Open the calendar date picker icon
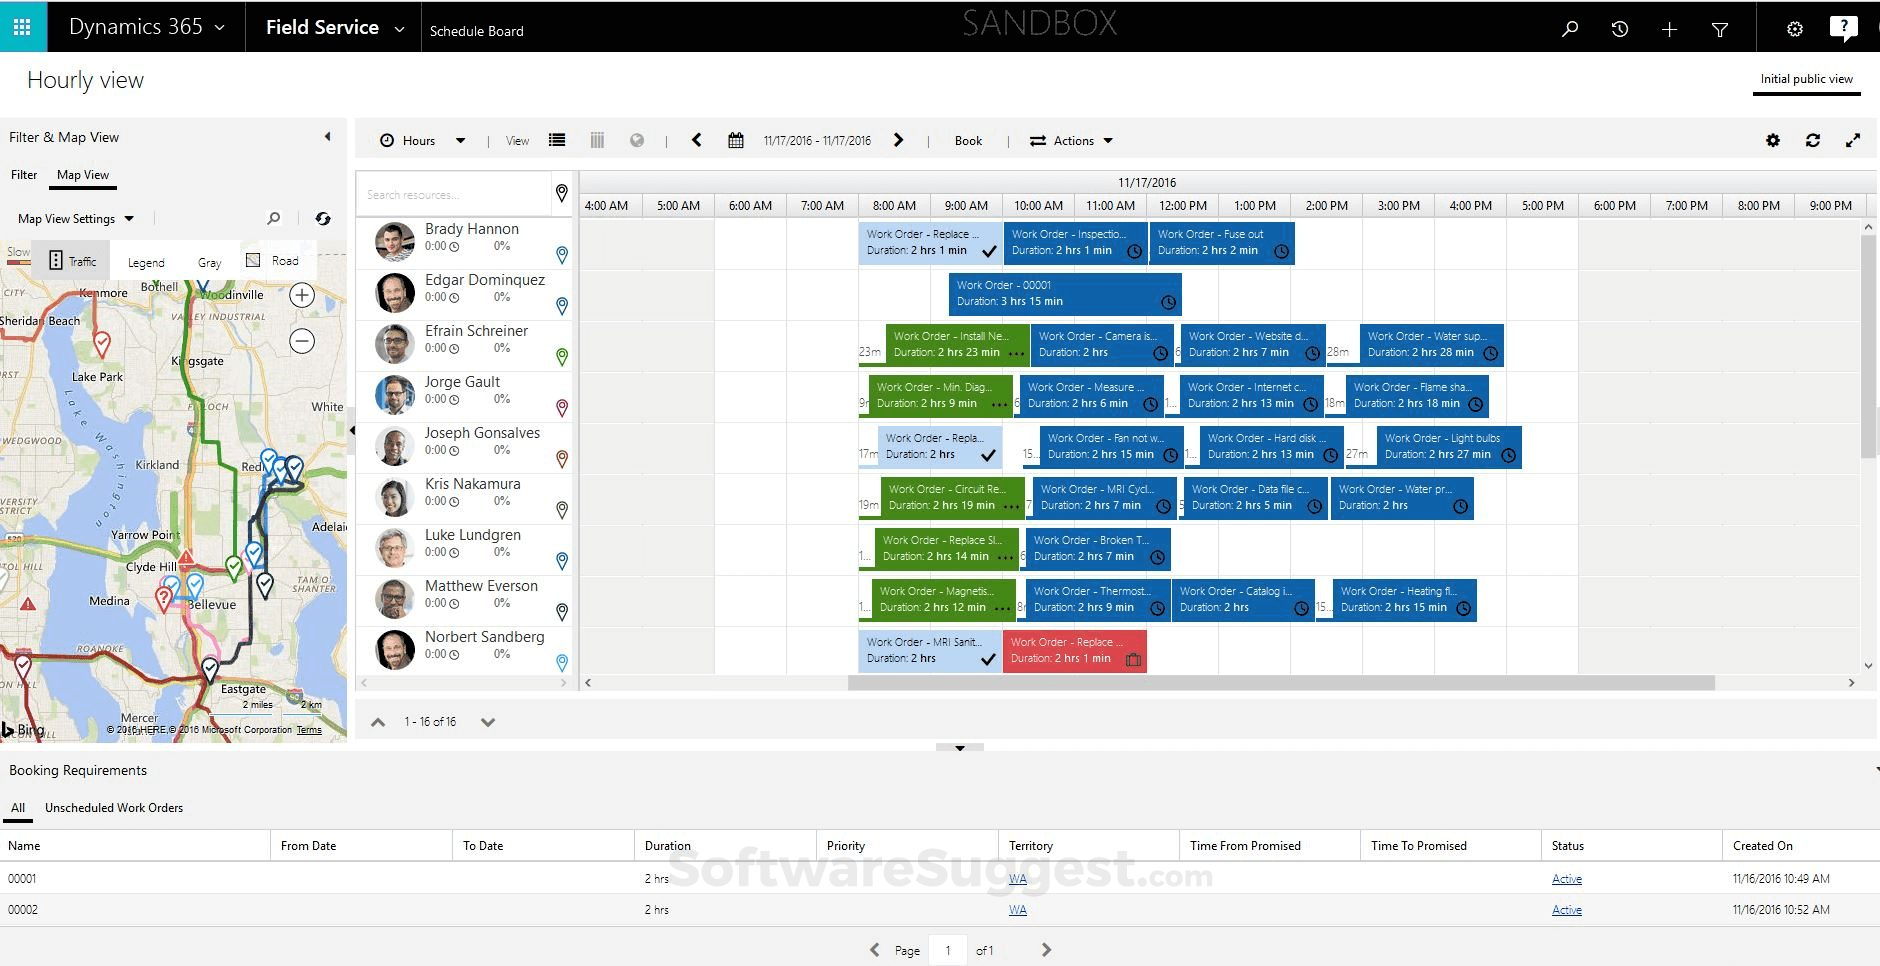Image resolution: width=1880 pixels, height=966 pixels. (x=737, y=140)
